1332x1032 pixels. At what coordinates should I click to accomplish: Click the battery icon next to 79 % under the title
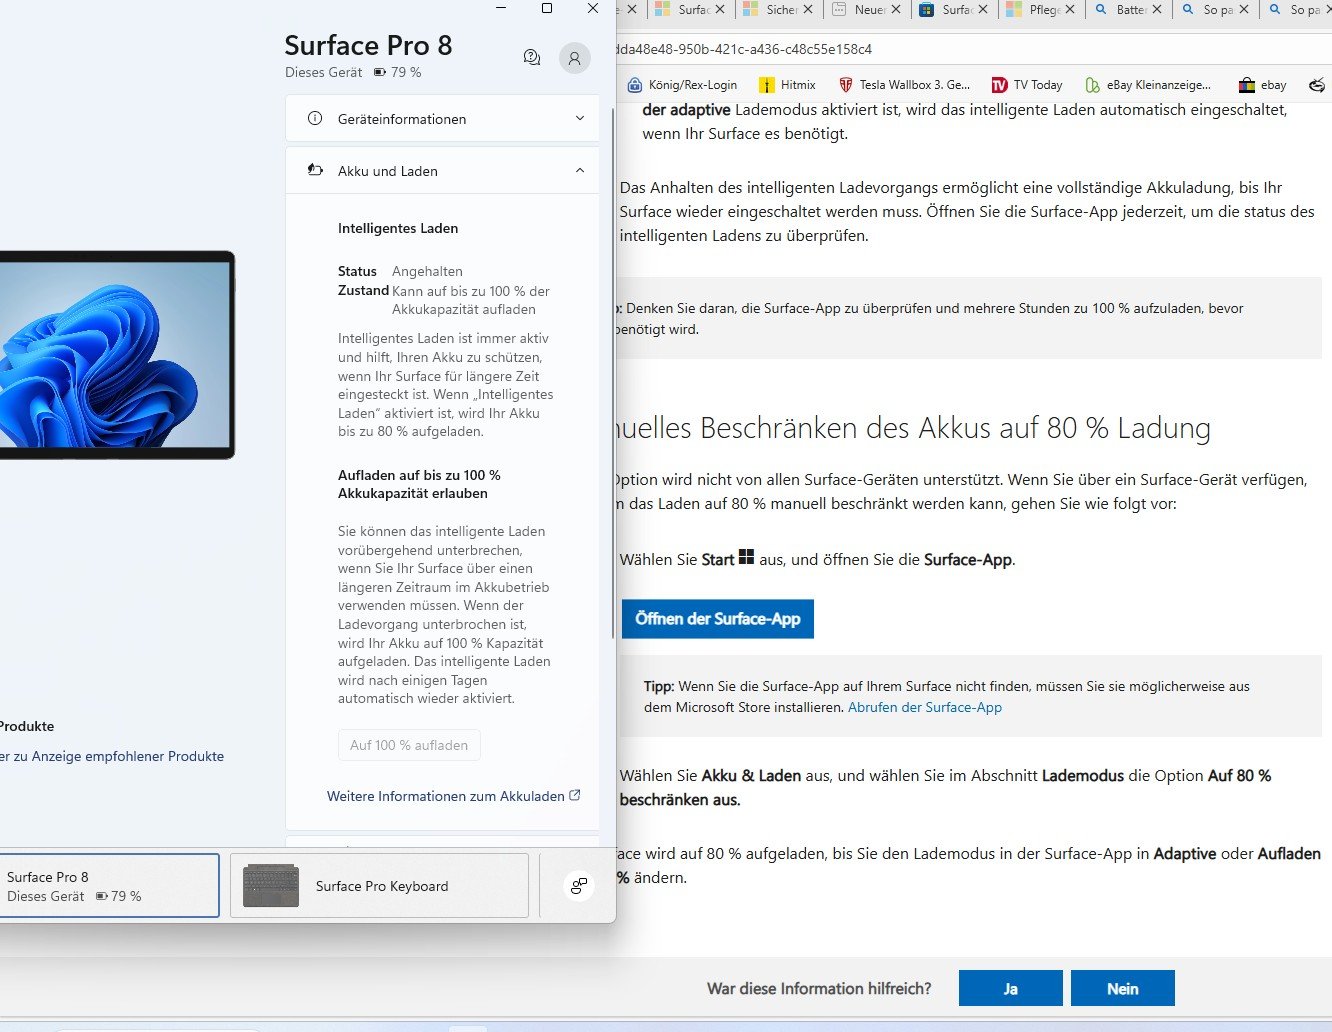[380, 72]
